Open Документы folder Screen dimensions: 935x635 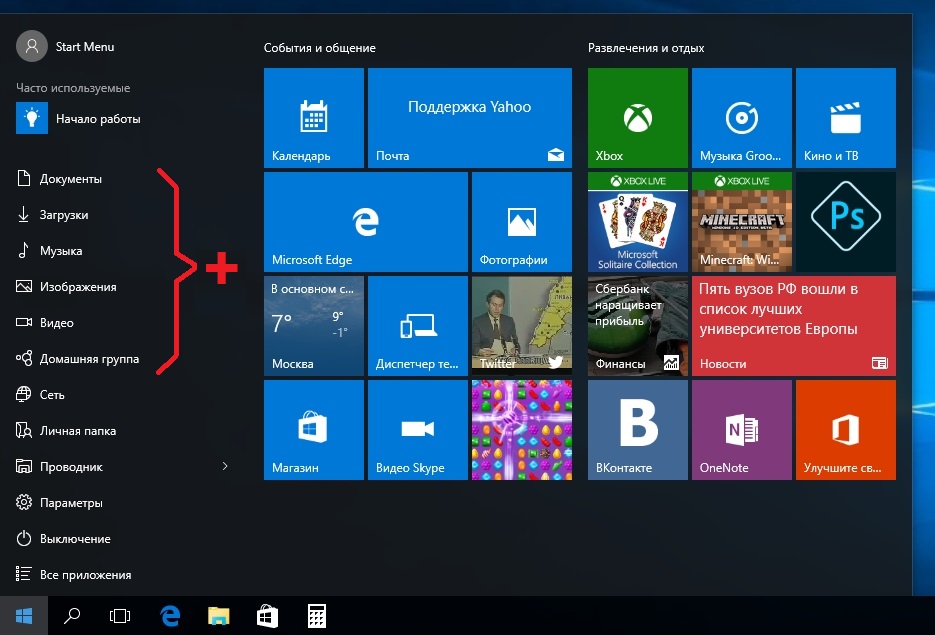[x=59, y=179]
